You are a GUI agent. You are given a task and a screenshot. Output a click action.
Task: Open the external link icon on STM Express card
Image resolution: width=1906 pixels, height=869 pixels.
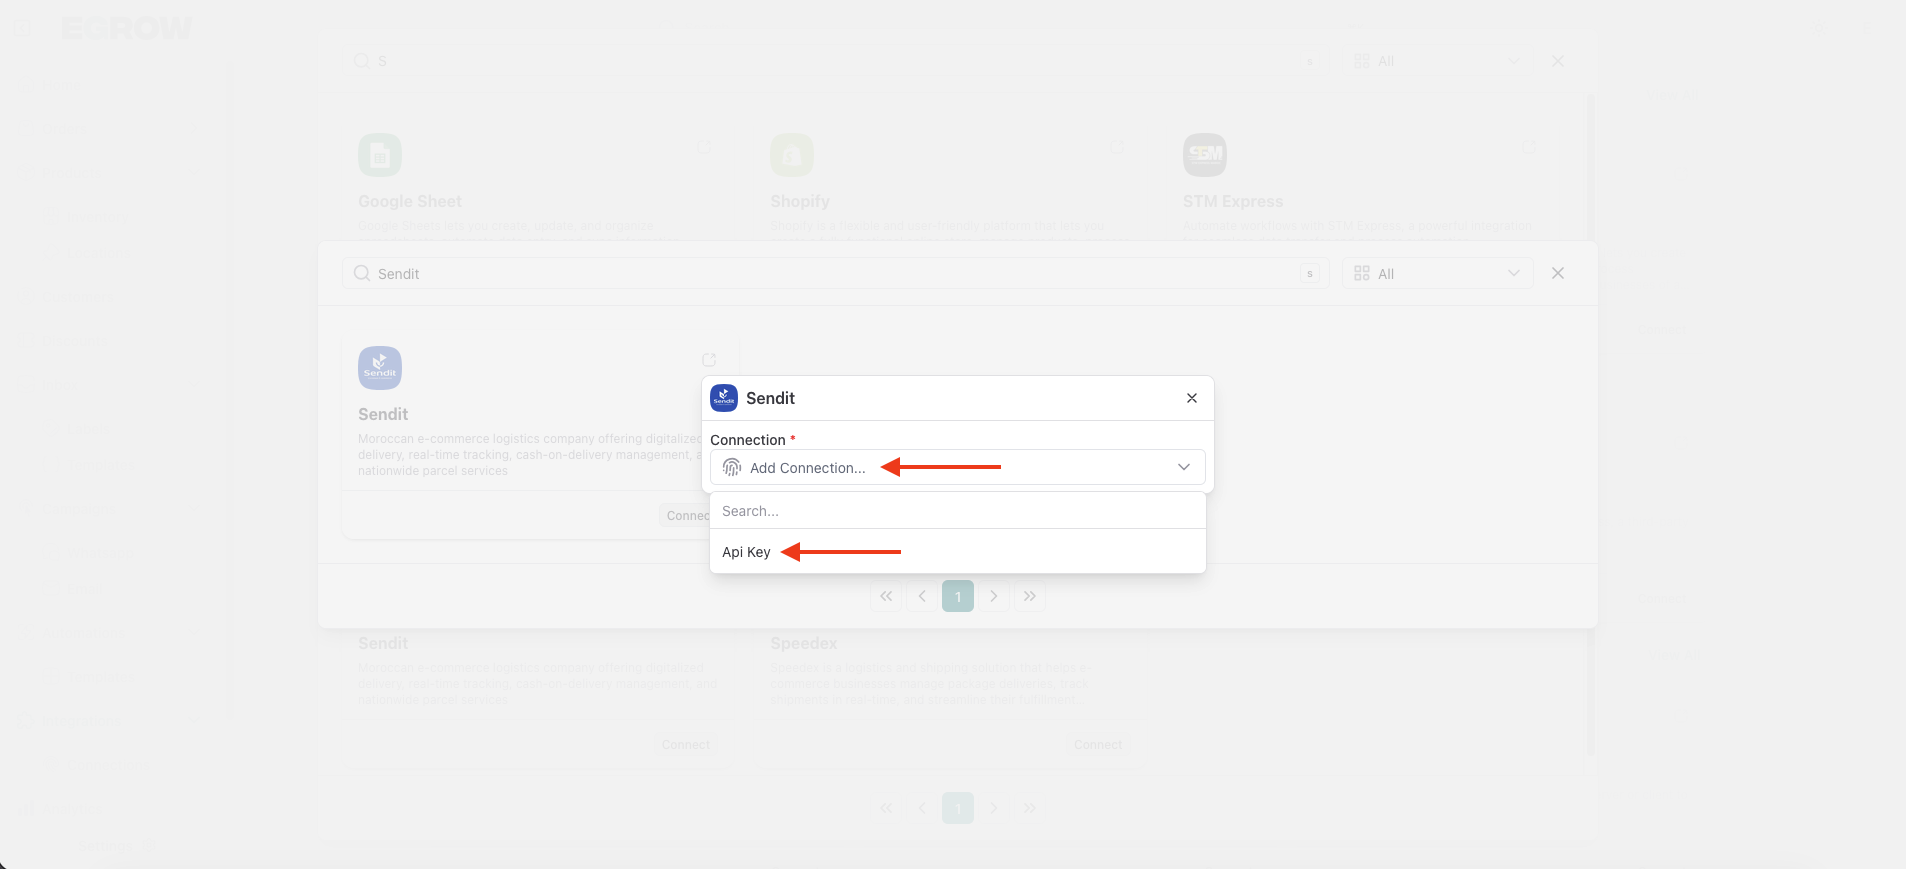(1529, 148)
